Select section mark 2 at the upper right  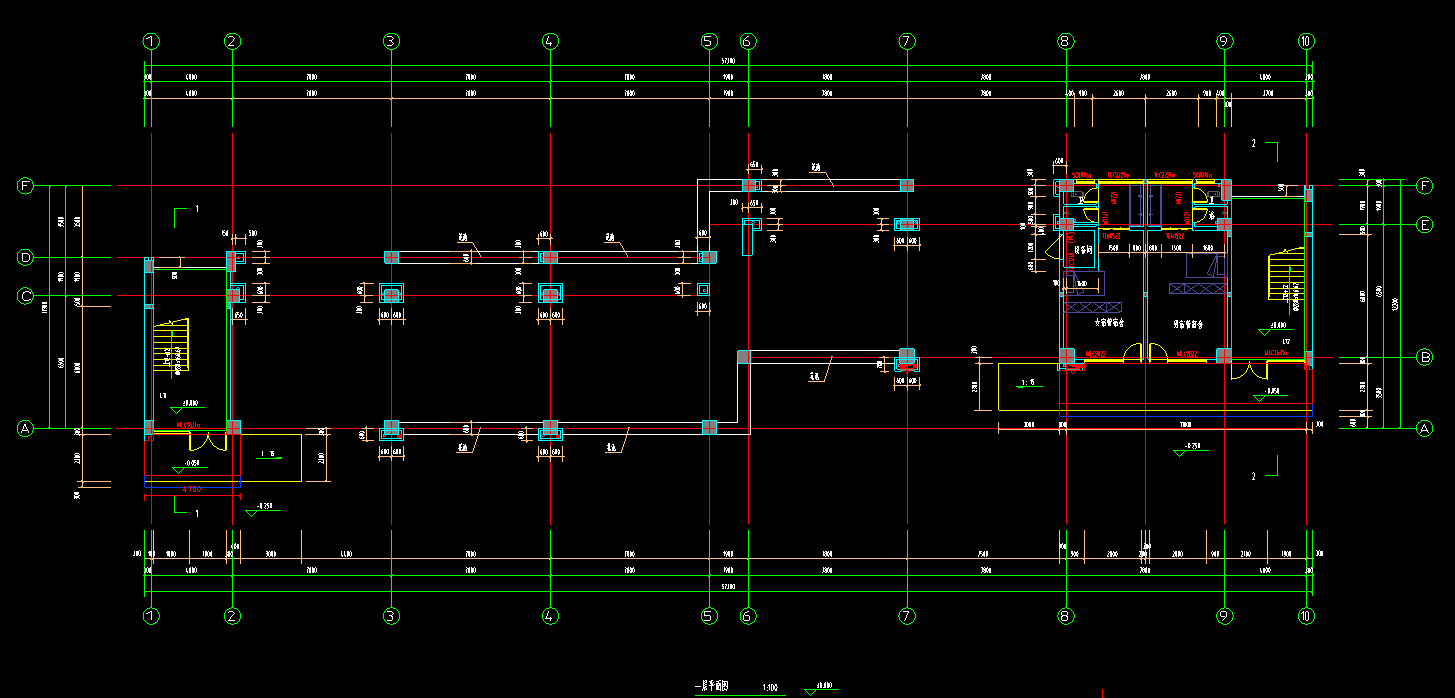1265,146
